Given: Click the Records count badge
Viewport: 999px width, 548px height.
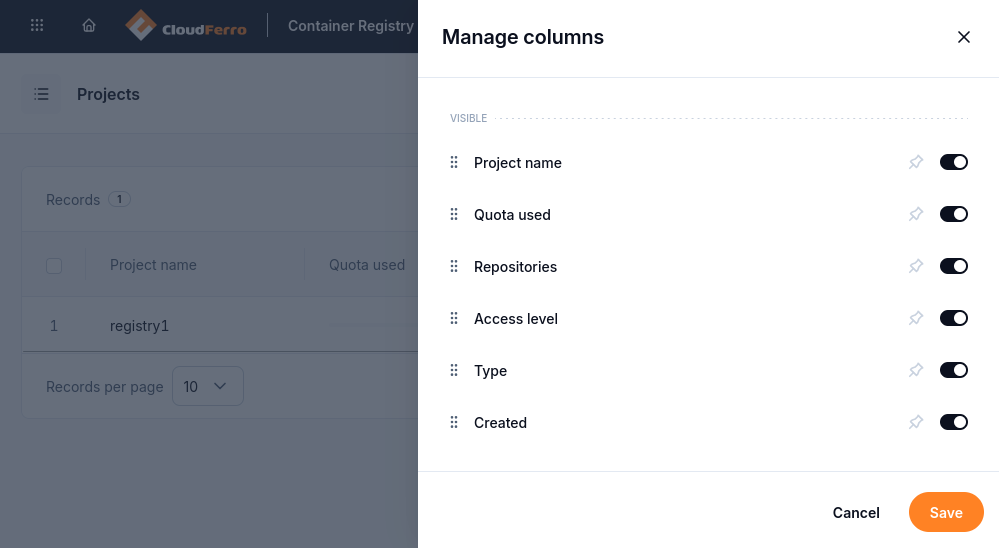Looking at the screenshot, I should [119, 199].
